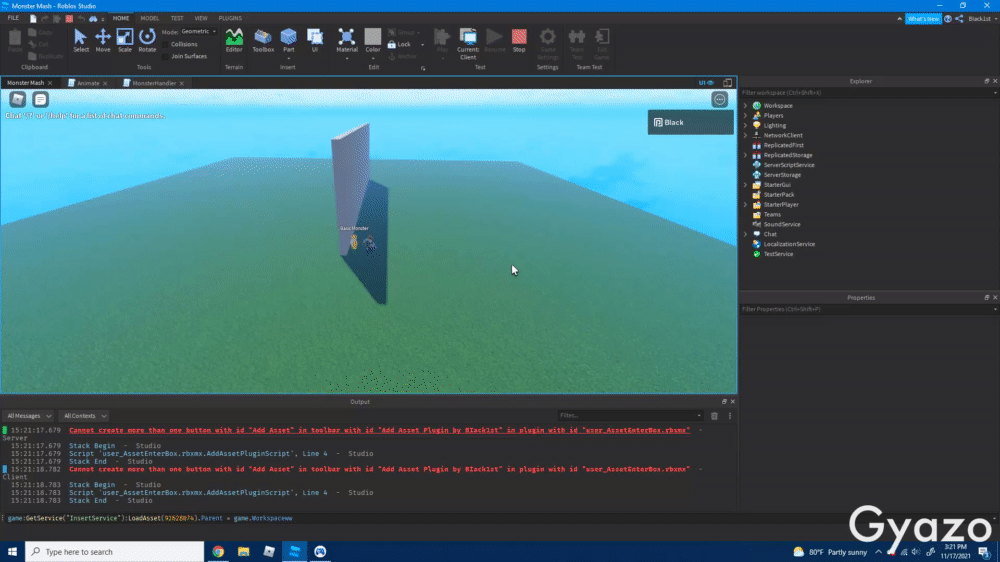Open the Animate script tab
The height and width of the screenshot is (562, 1000).
(x=88, y=83)
